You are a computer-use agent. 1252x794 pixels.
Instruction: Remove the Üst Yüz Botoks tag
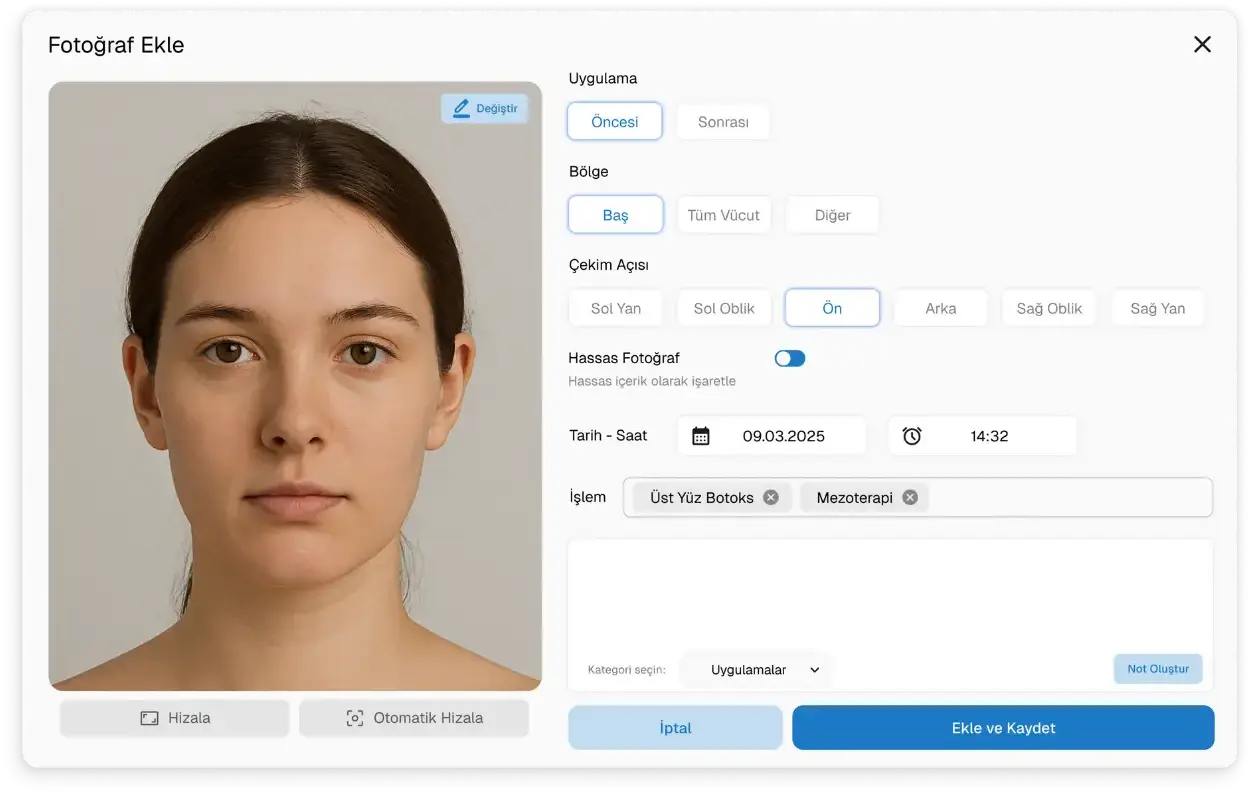pyautogui.click(x=771, y=497)
